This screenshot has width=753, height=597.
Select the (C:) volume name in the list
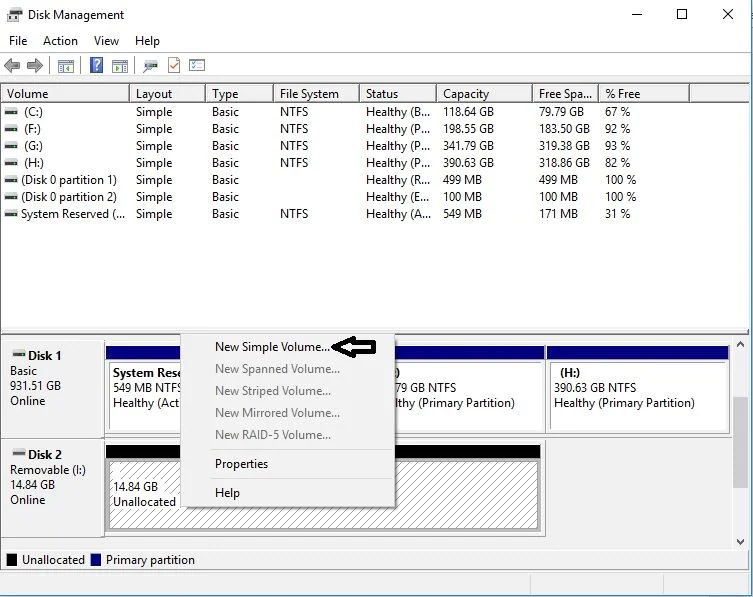[33, 112]
